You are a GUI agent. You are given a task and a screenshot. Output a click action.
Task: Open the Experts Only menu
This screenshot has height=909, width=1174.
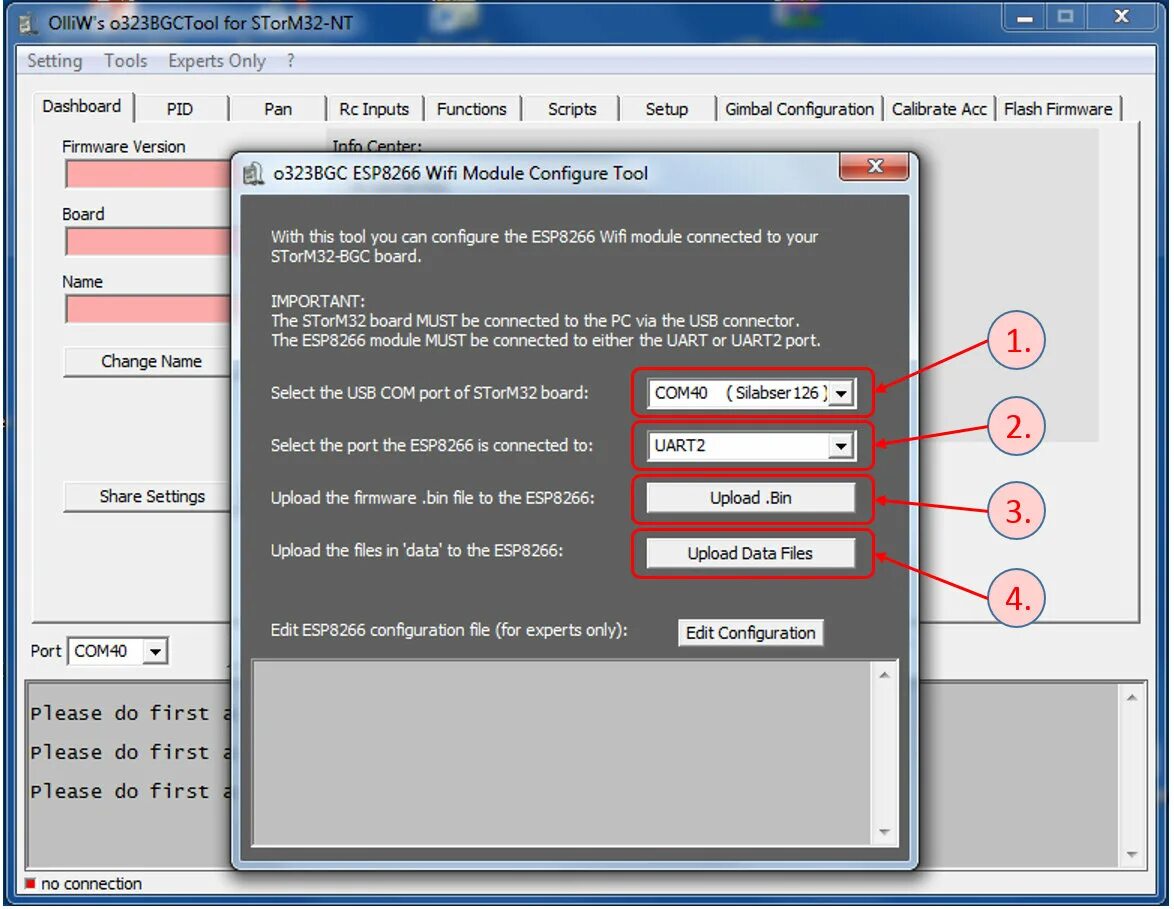(x=216, y=61)
